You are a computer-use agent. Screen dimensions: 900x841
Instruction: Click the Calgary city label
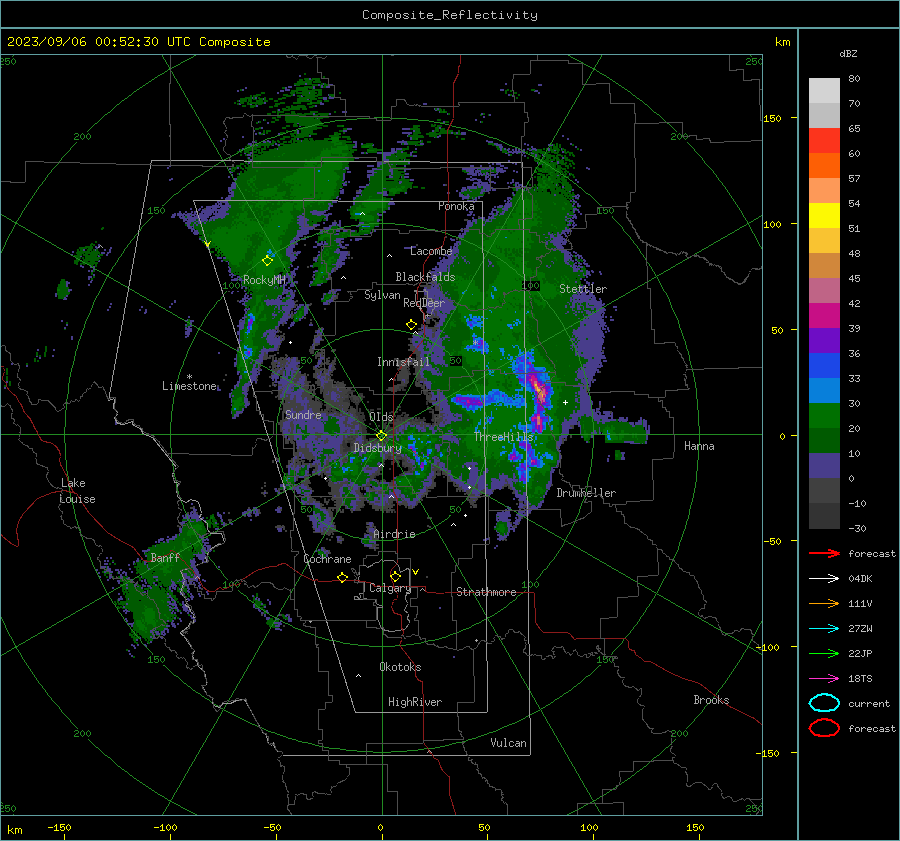pos(390,588)
